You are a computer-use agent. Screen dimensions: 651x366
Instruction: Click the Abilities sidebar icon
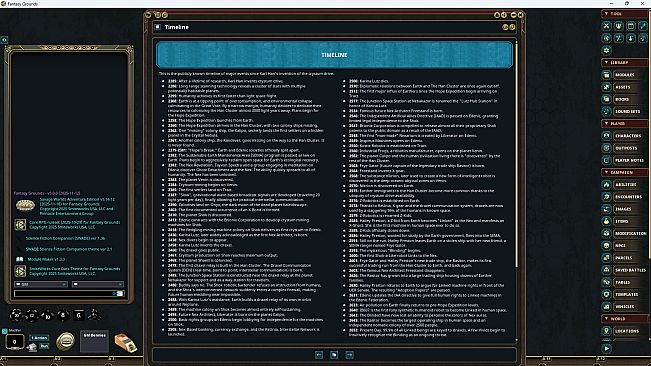607,184
